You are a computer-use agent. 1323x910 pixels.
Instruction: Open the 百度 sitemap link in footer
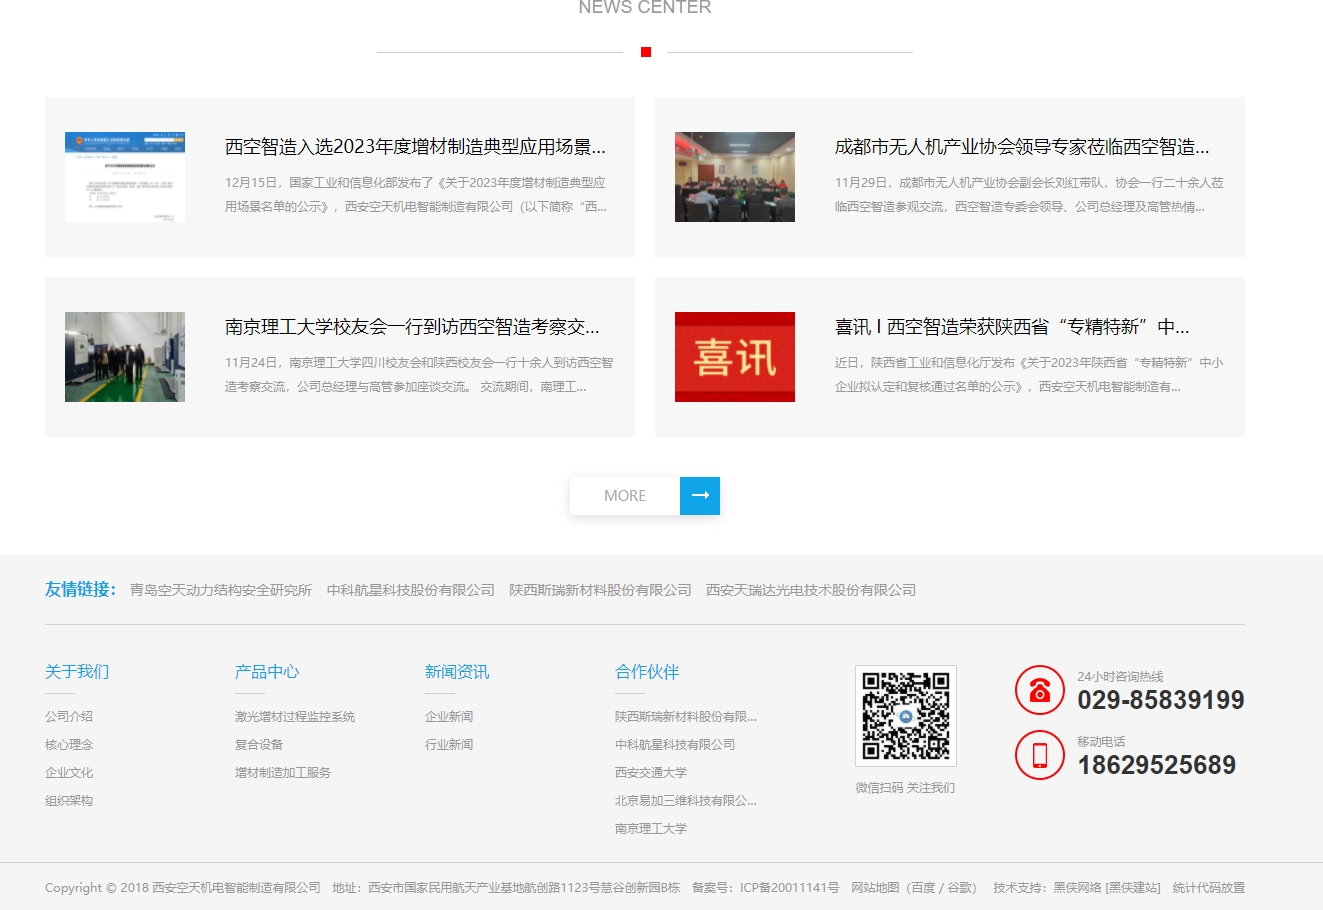pyautogui.click(x=923, y=888)
